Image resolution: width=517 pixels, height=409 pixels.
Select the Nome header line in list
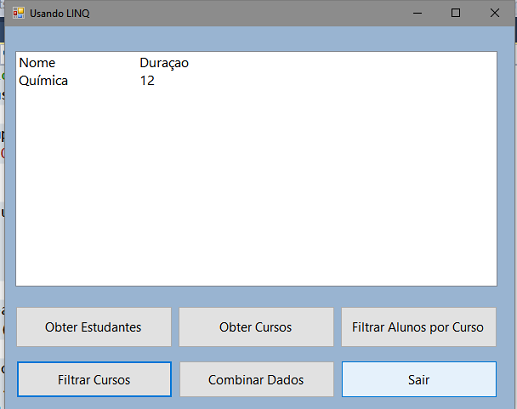pyautogui.click(x=256, y=63)
